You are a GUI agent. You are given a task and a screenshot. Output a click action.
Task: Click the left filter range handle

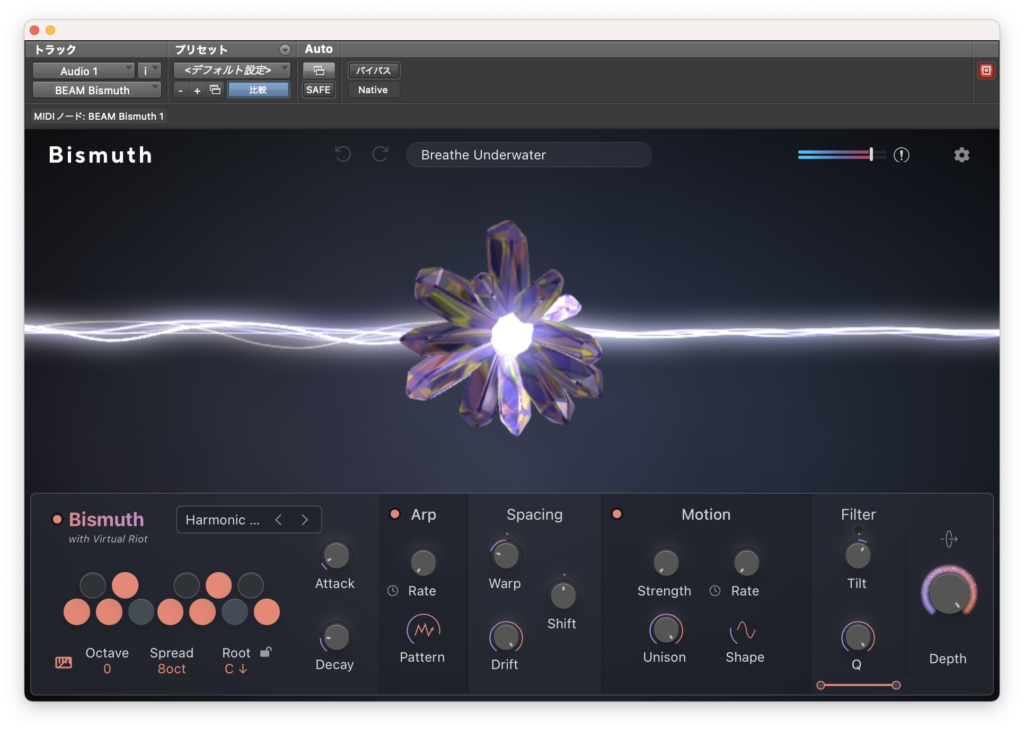pyautogui.click(x=821, y=685)
